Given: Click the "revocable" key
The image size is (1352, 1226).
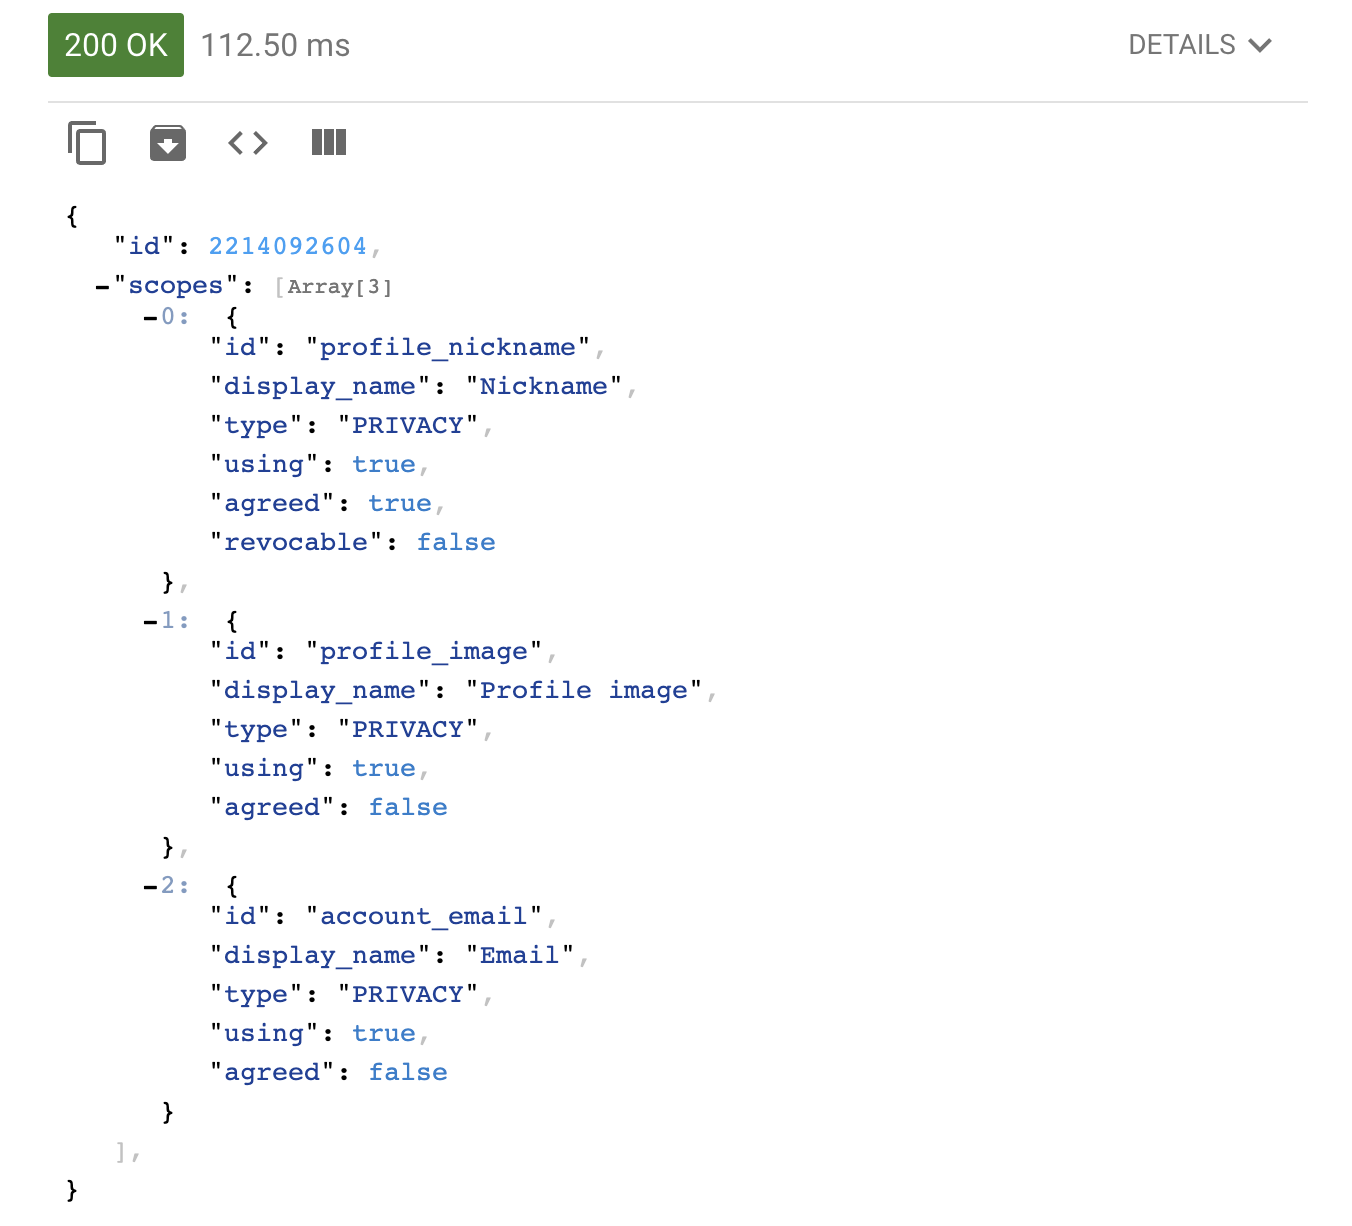Looking at the screenshot, I should click(x=296, y=542).
